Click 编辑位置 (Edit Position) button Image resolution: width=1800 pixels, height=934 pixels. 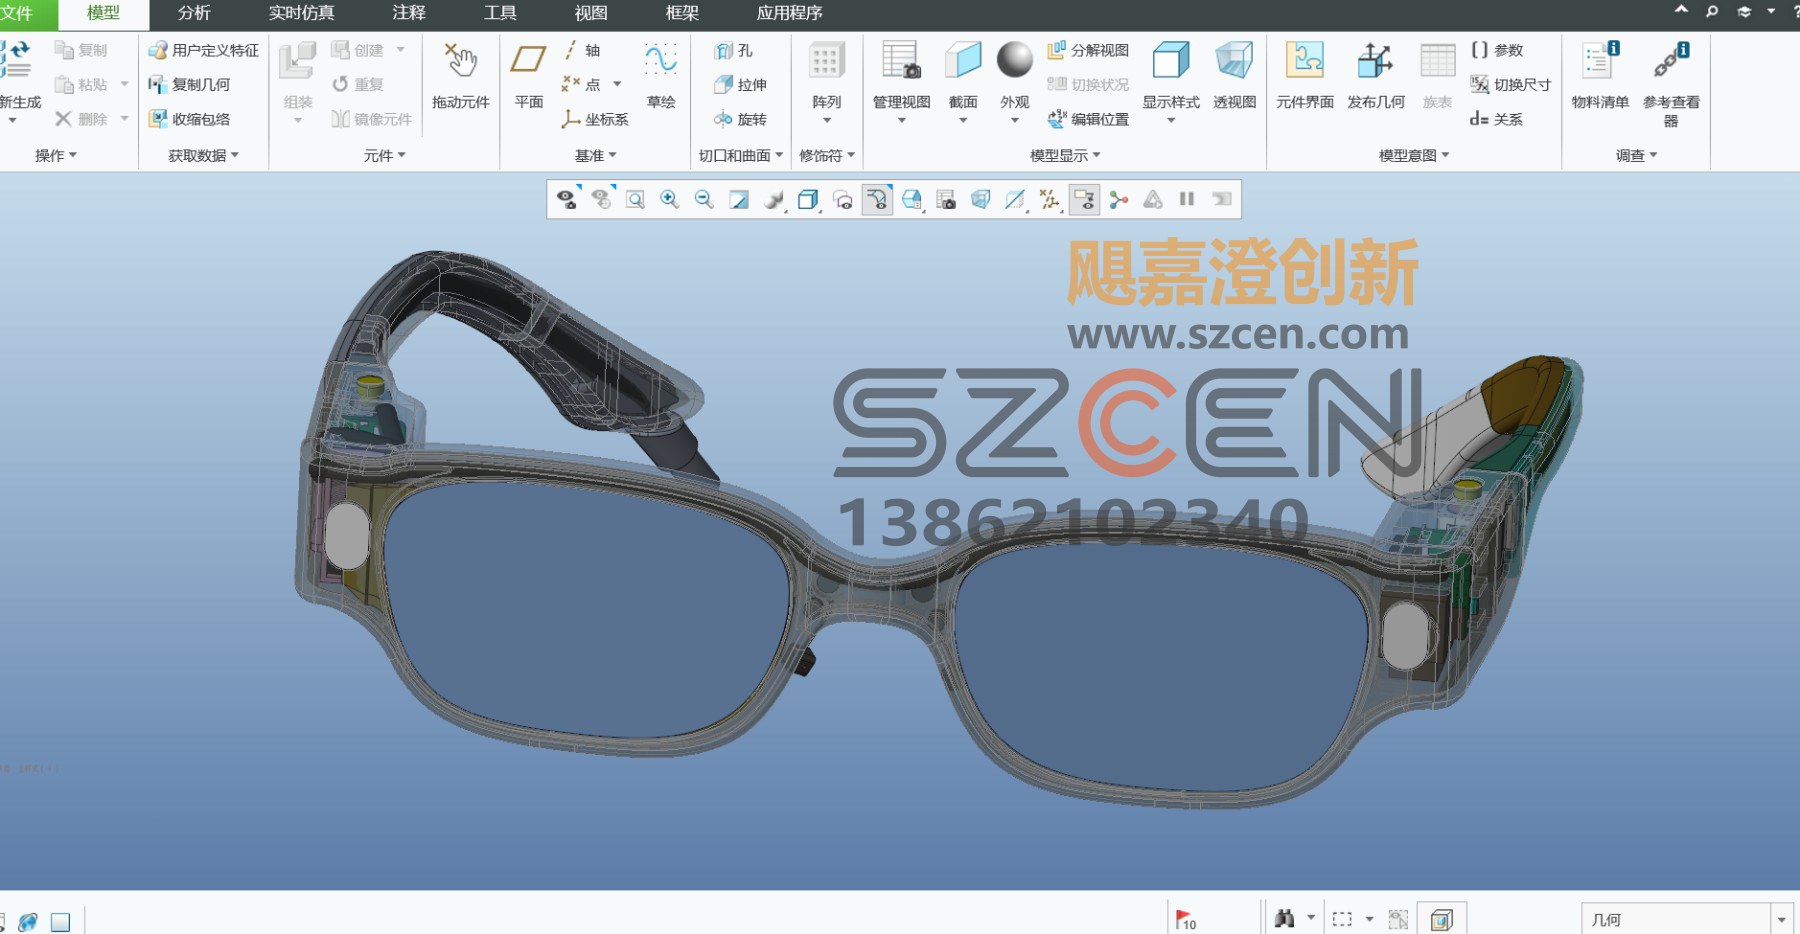(1088, 119)
